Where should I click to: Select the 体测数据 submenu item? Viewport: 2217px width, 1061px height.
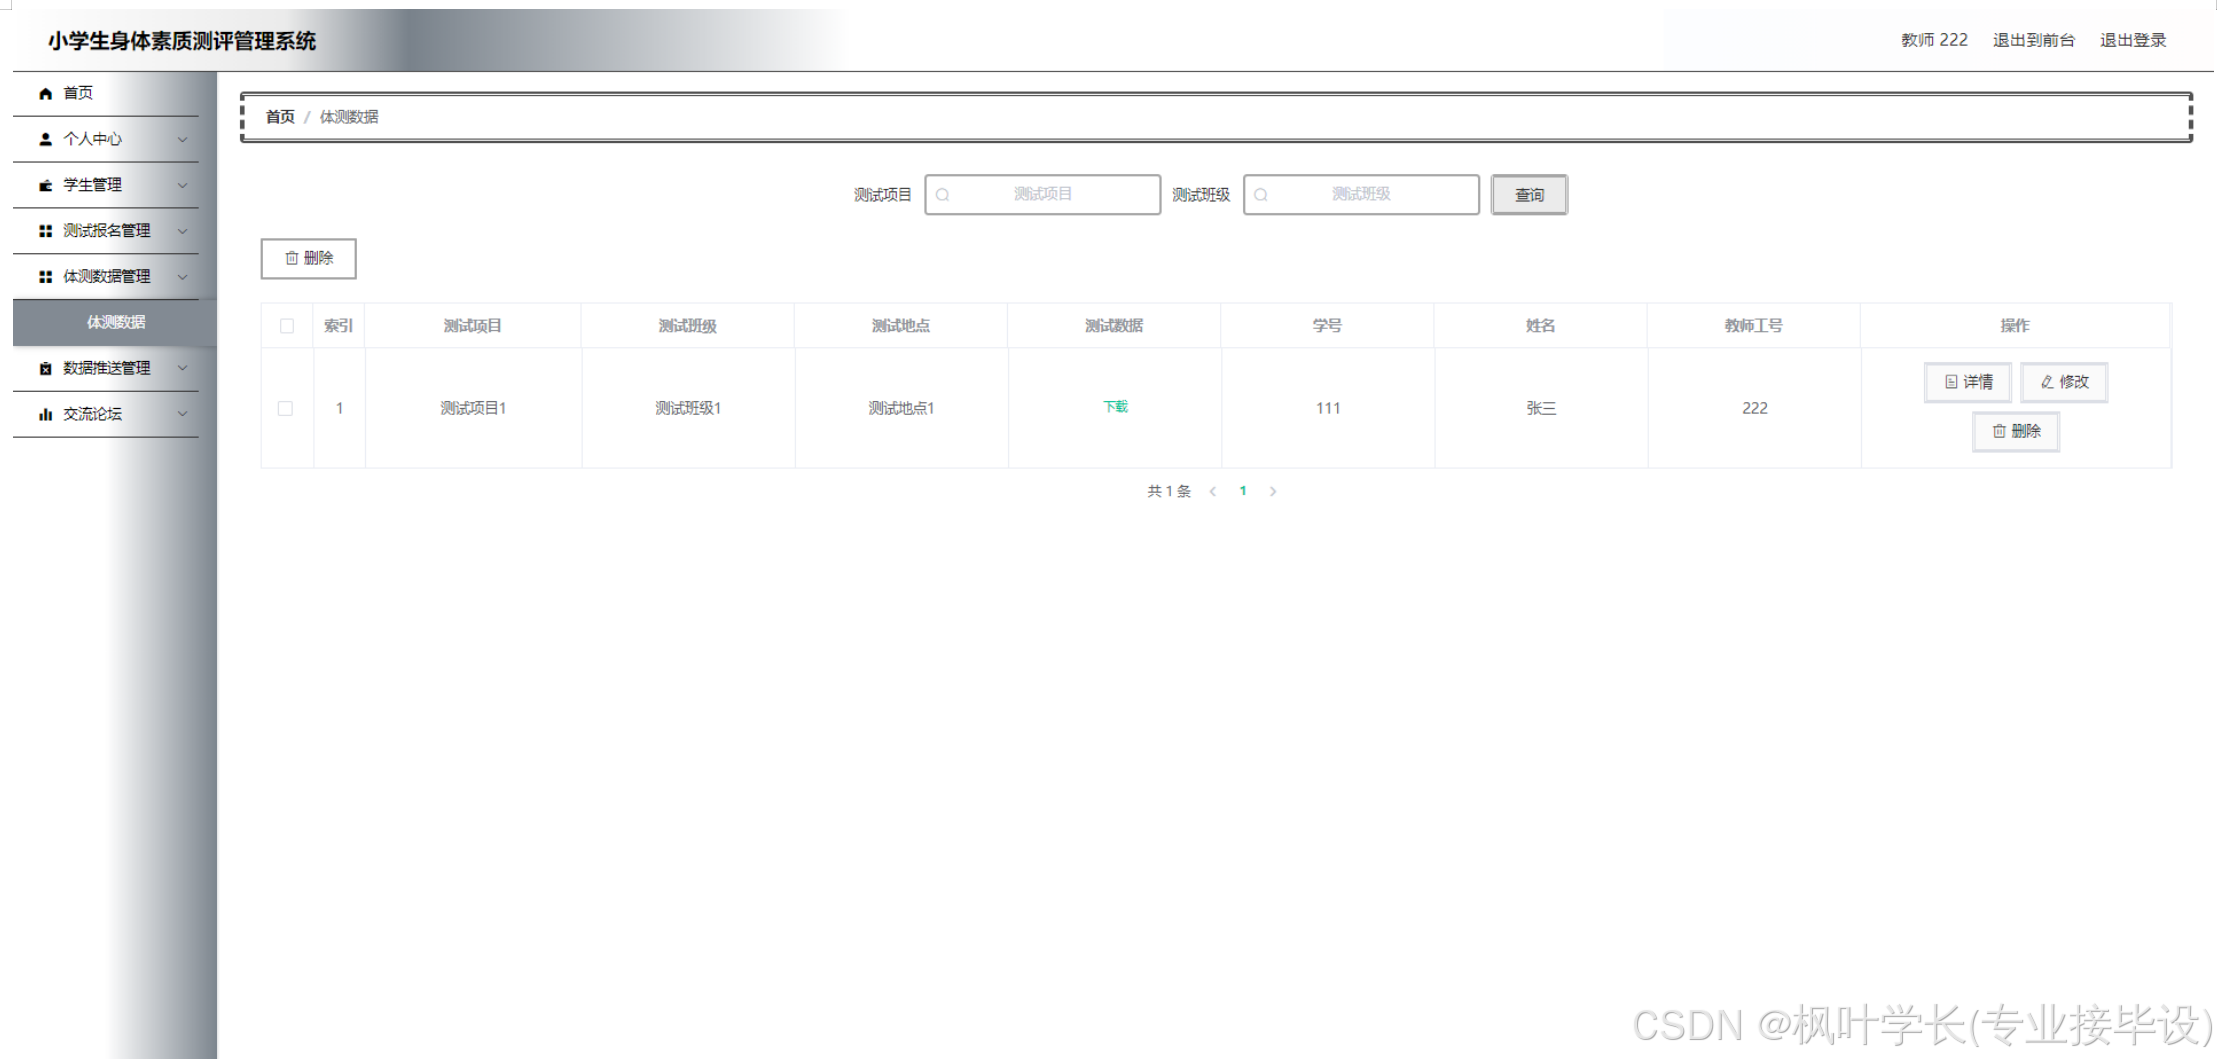click(115, 322)
